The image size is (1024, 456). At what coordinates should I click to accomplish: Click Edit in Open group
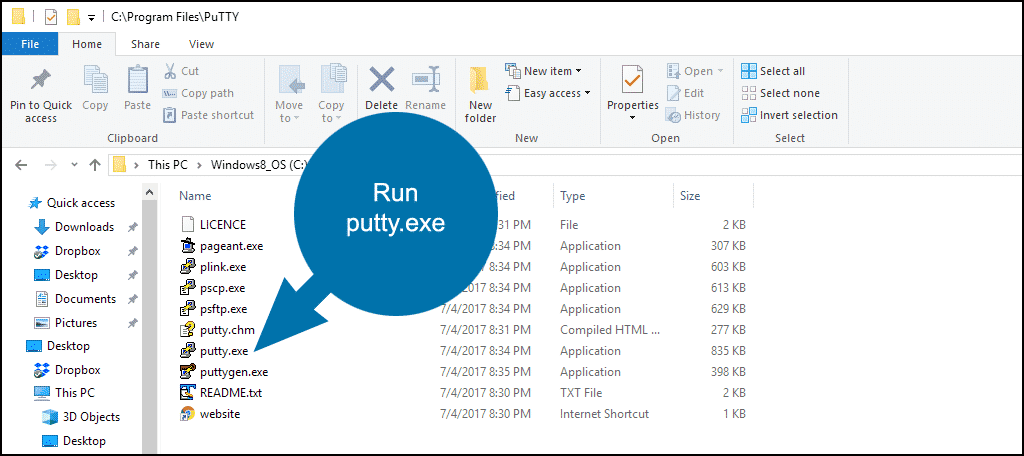[x=685, y=93]
